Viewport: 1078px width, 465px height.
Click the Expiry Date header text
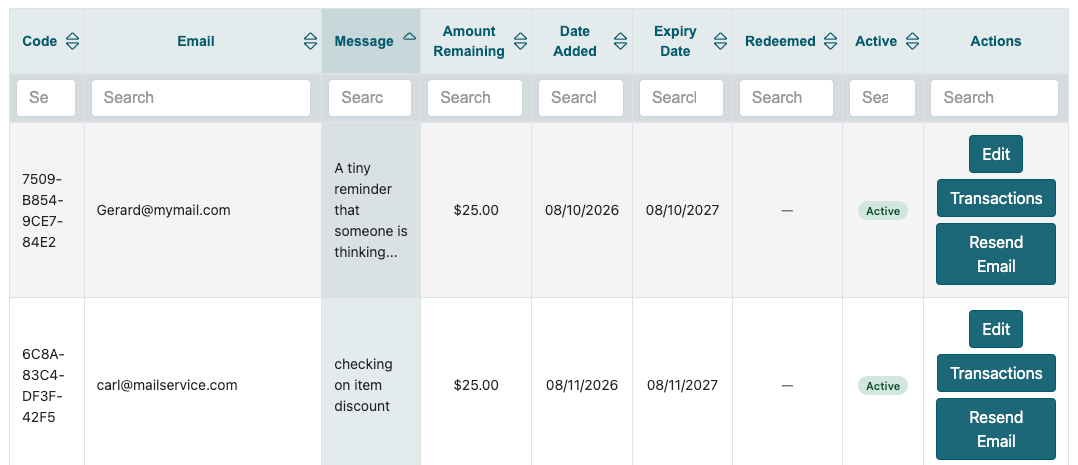pos(675,41)
